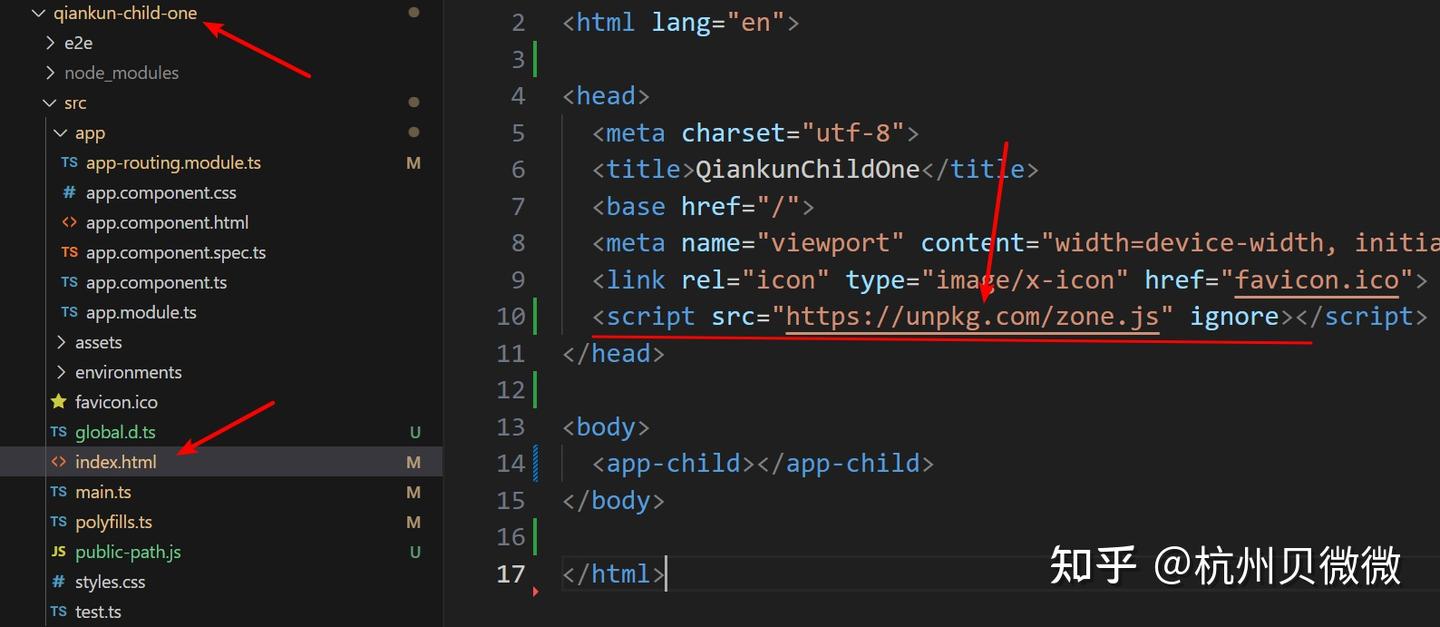Click the U status badge beside public-path.js
The height and width of the screenshot is (627, 1440).
click(x=415, y=552)
